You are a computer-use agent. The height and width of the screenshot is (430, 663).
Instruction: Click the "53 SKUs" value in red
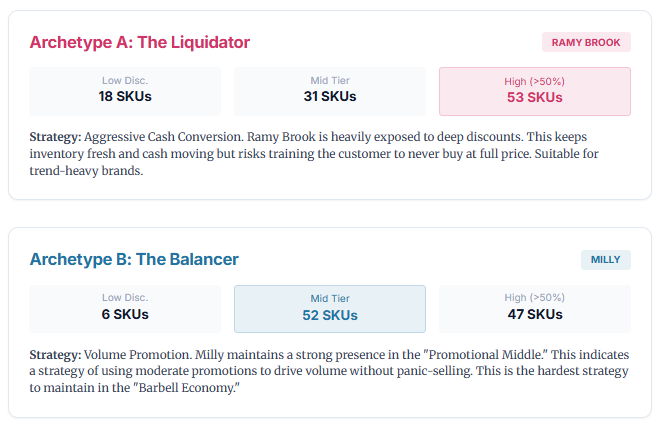pyautogui.click(x=535, y=98)
